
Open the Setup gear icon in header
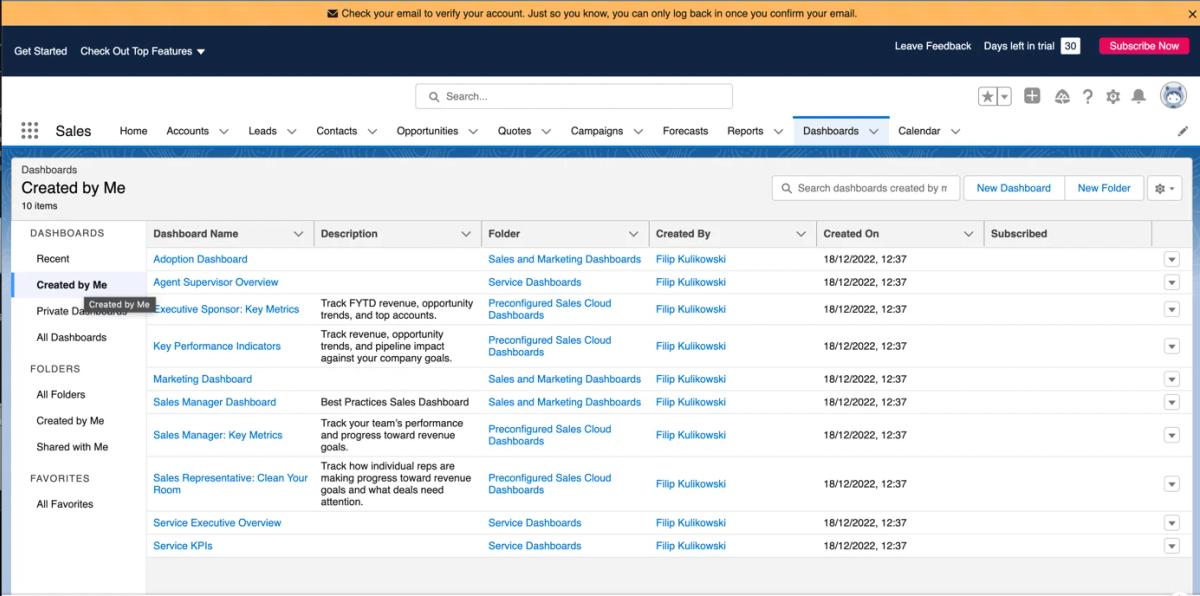(1113, 97)
